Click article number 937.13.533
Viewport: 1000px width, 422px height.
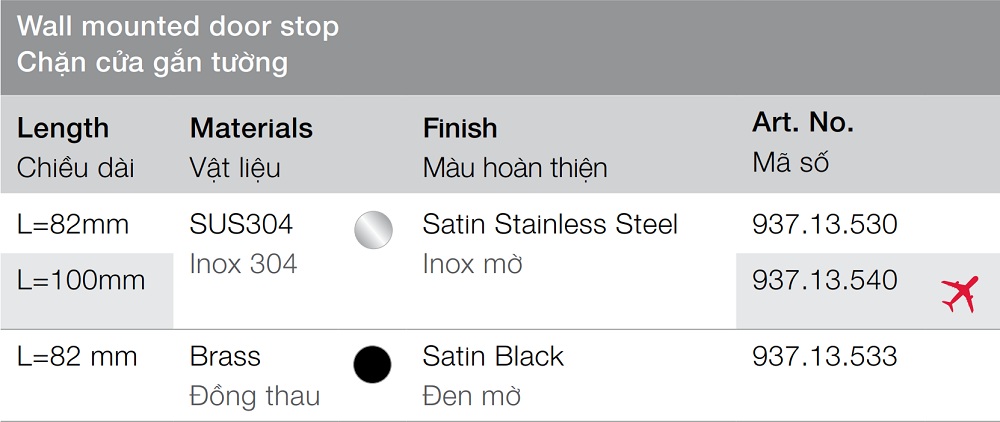(824, 356)
